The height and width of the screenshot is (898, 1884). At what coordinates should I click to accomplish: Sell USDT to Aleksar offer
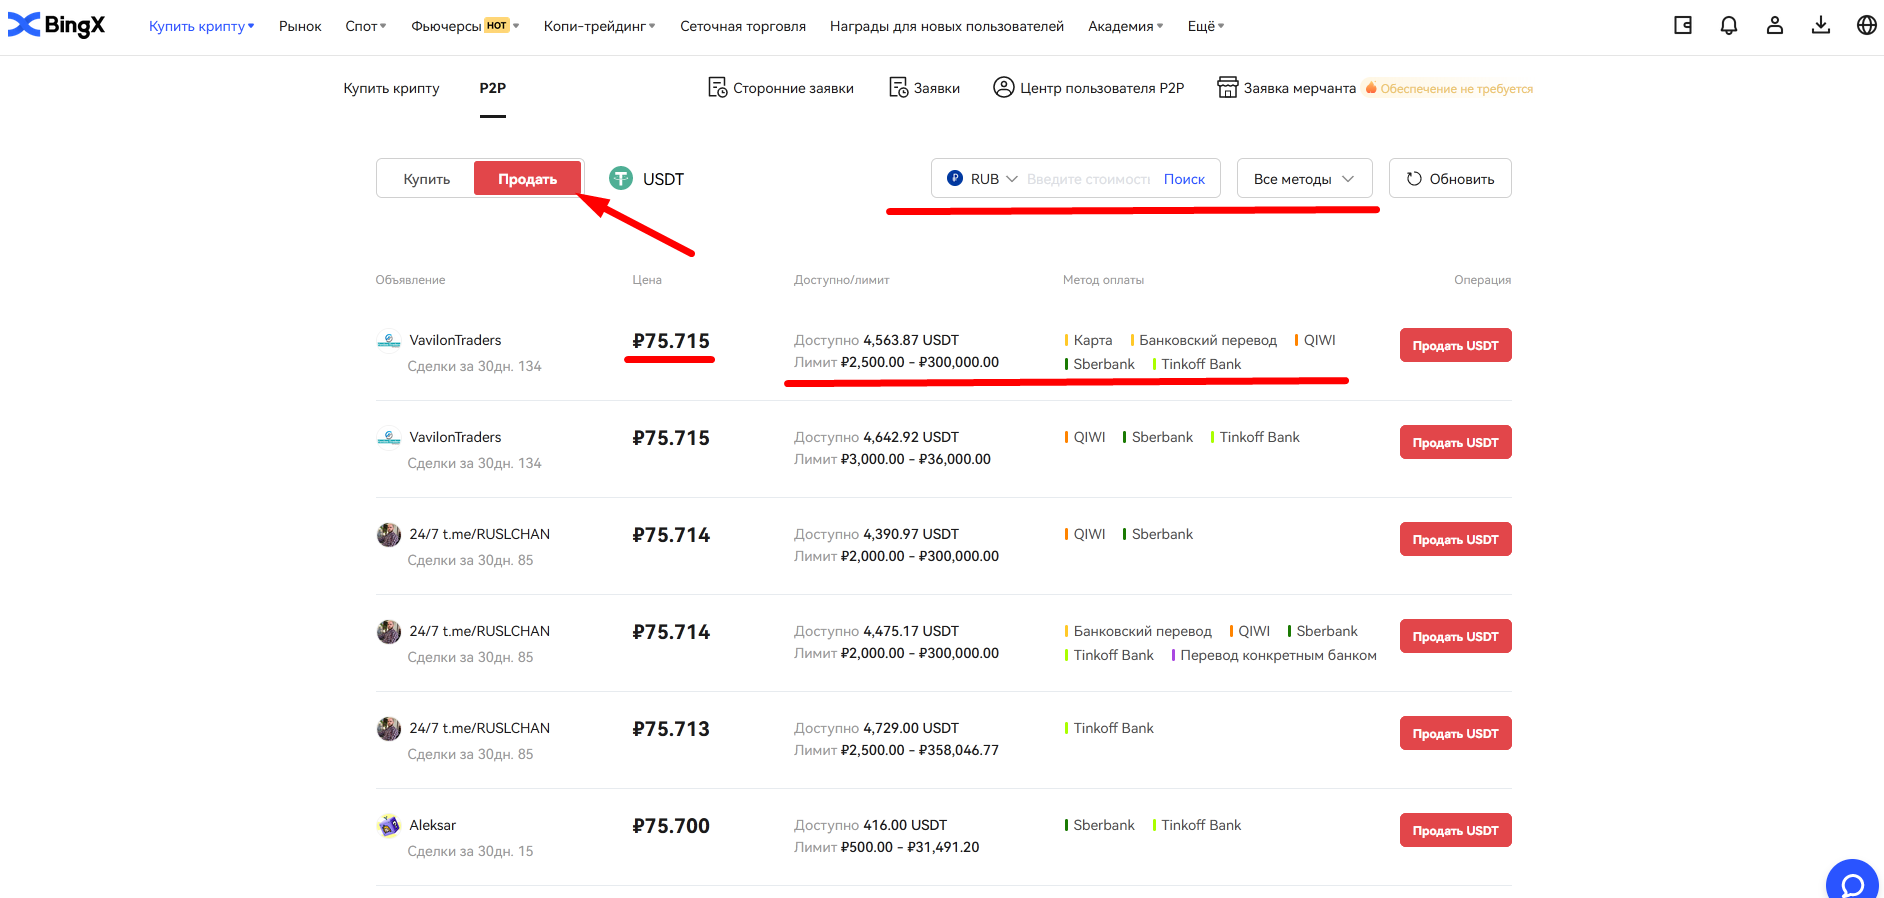pos(1455,830)
